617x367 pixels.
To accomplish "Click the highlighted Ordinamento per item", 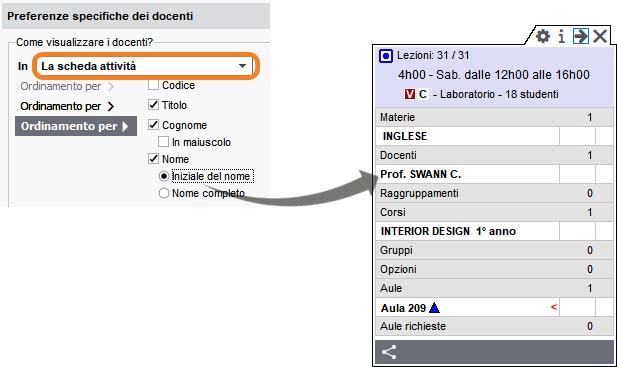I will pos(76,126).
